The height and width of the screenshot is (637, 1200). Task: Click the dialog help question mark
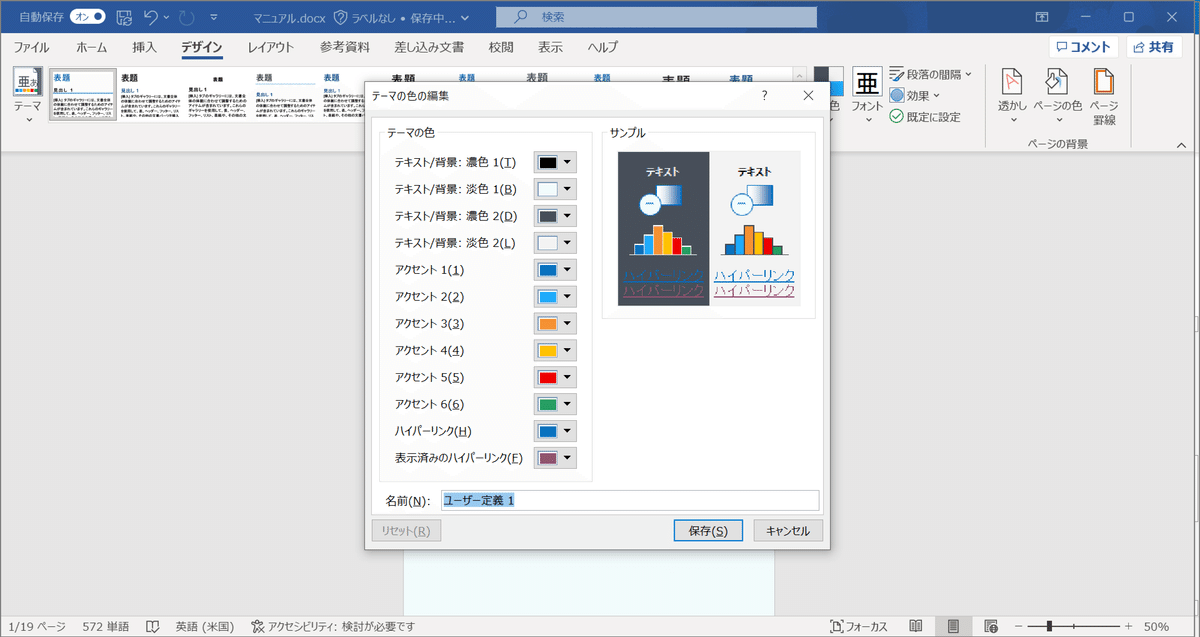pyautogui.click(x=764, y=95)
